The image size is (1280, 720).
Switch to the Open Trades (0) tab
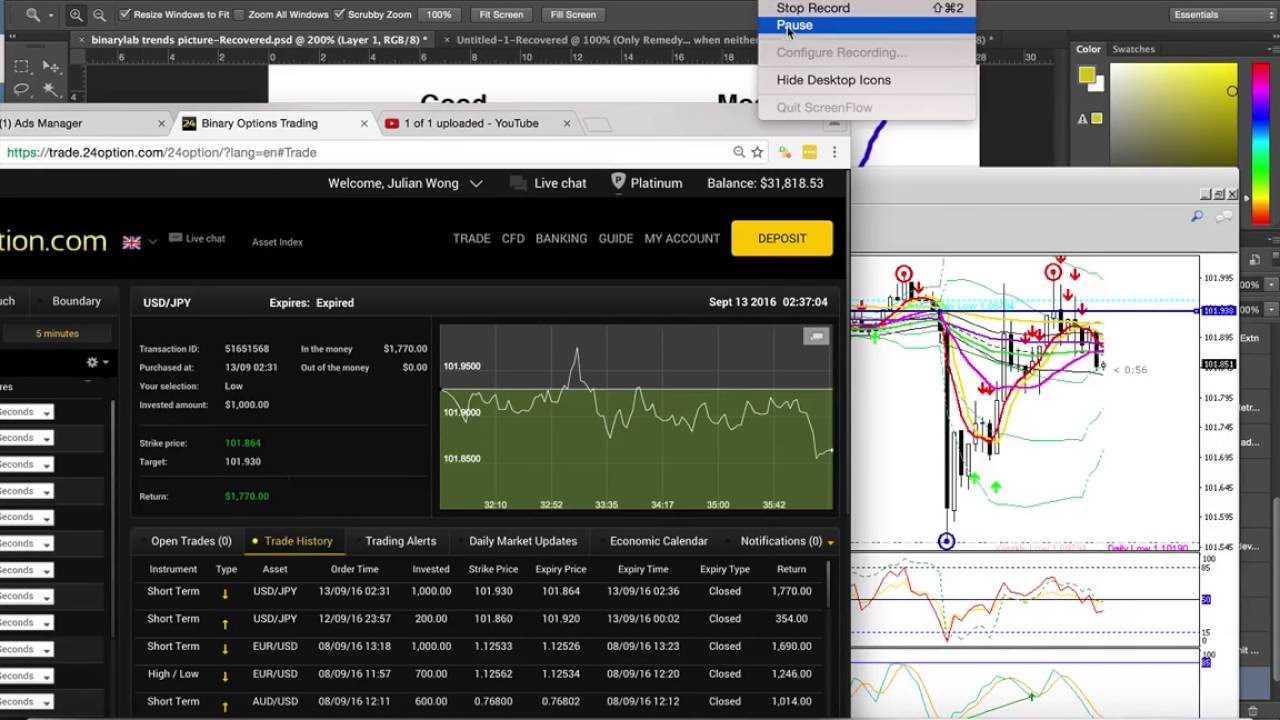pos(191,541)
